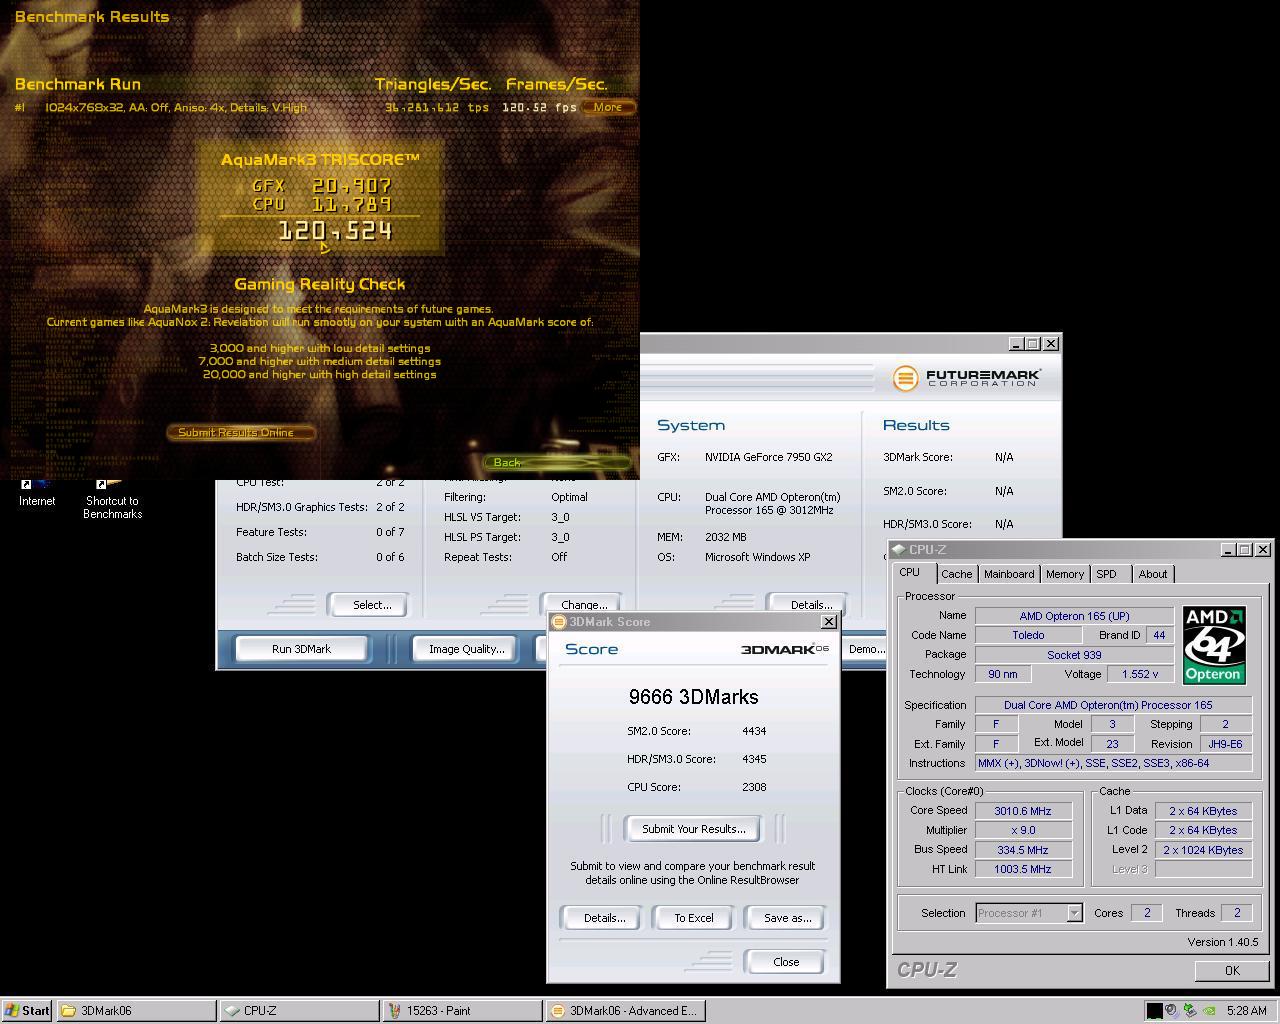Click the Technology 90 nm field
The height and width of the screenshot is (1024, 1280).
[1002, 674]
